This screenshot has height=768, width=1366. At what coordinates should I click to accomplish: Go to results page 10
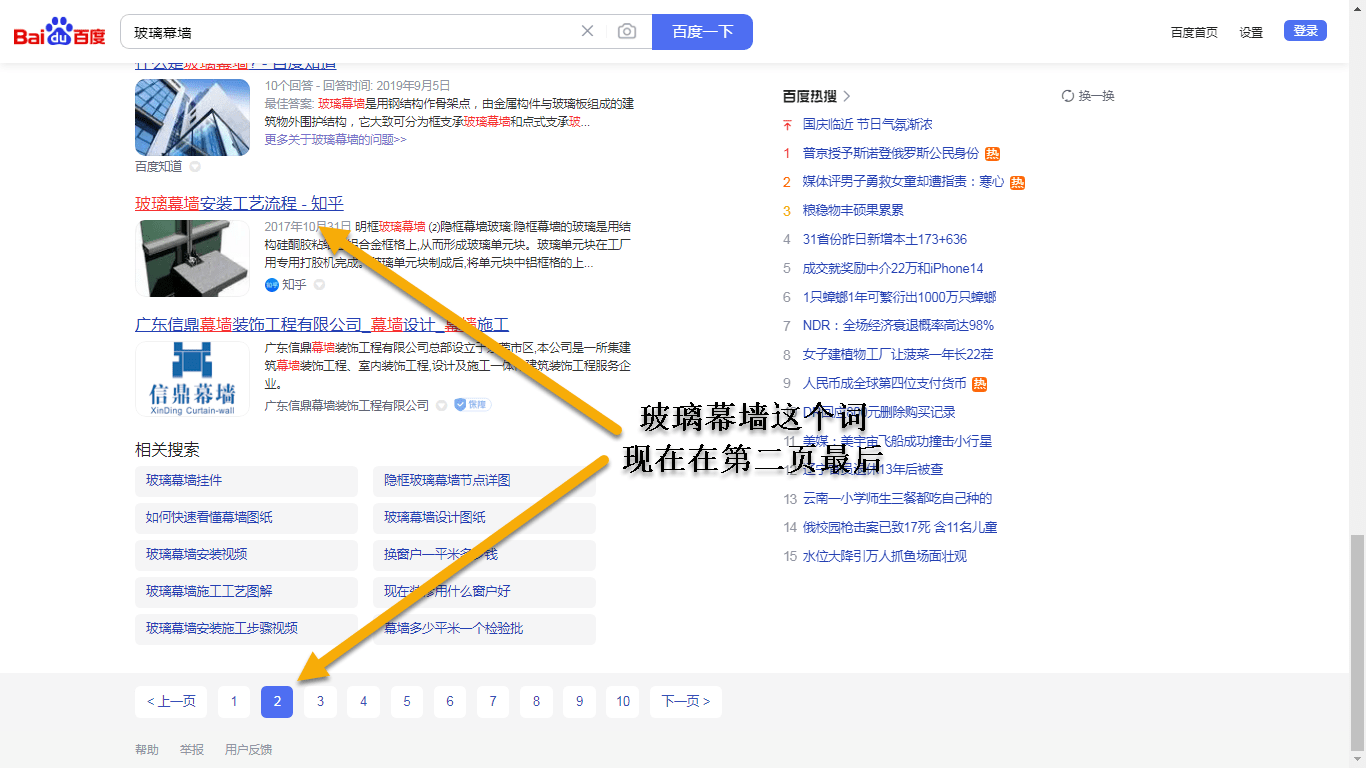click(x=623, y=702)
